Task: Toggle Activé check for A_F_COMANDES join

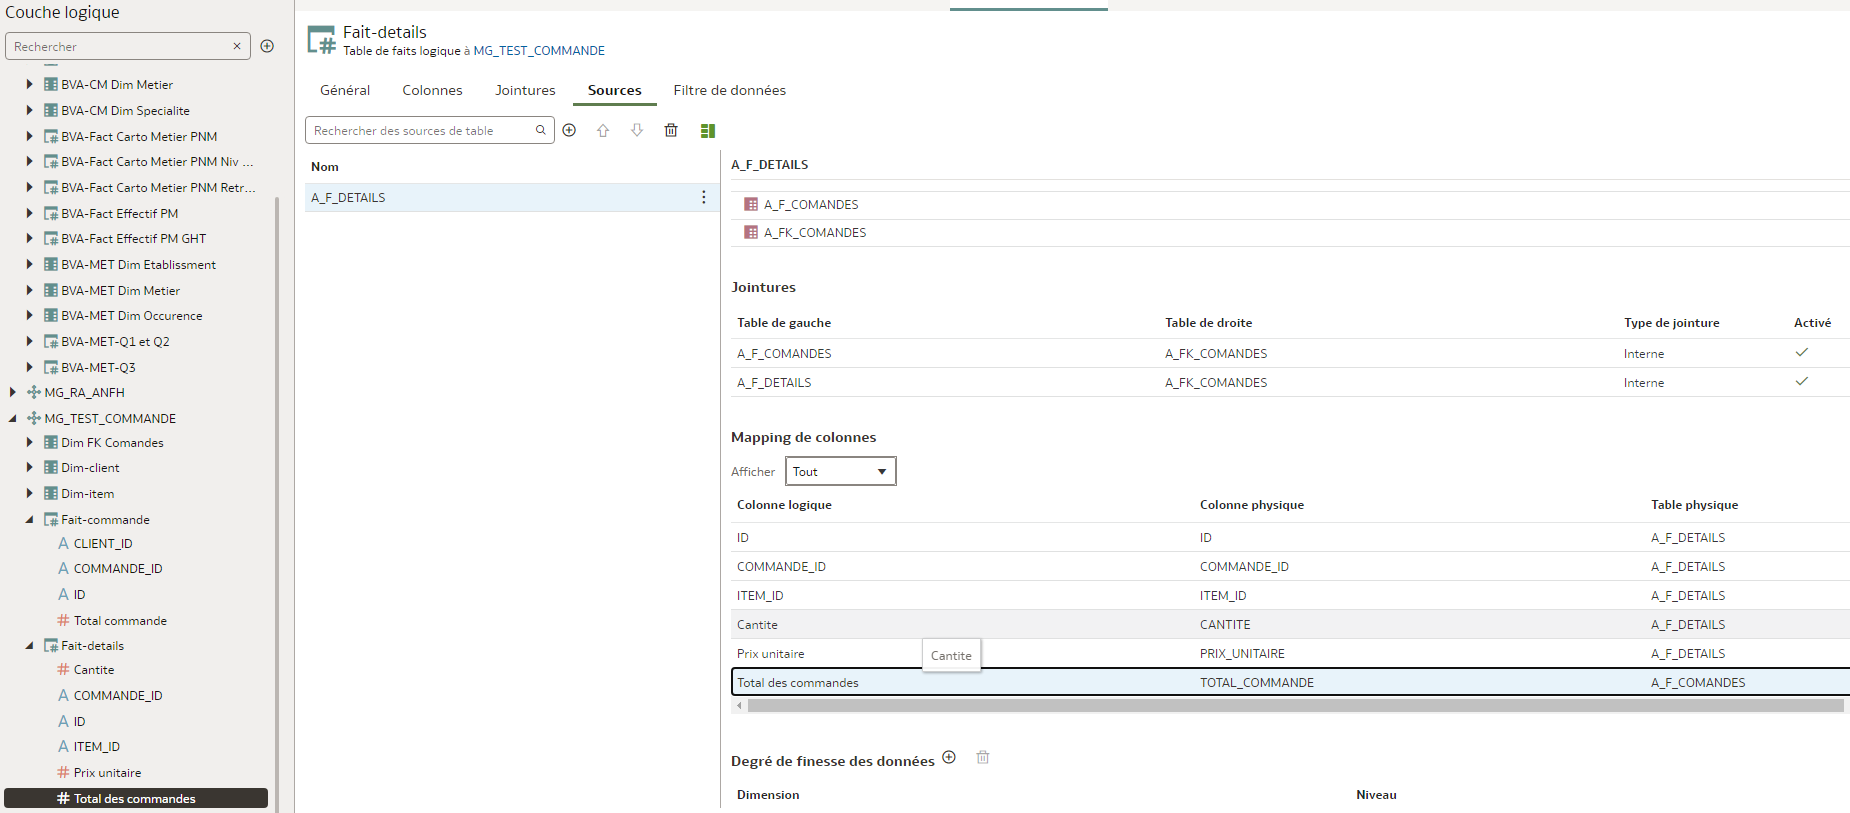Action: [x=1802, y=352]
